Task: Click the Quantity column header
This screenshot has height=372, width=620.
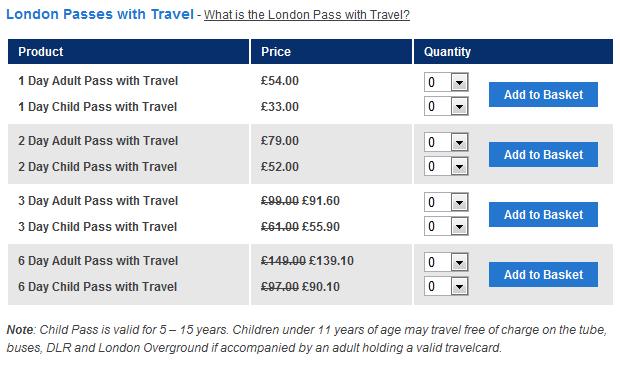Action: (513, 51)
